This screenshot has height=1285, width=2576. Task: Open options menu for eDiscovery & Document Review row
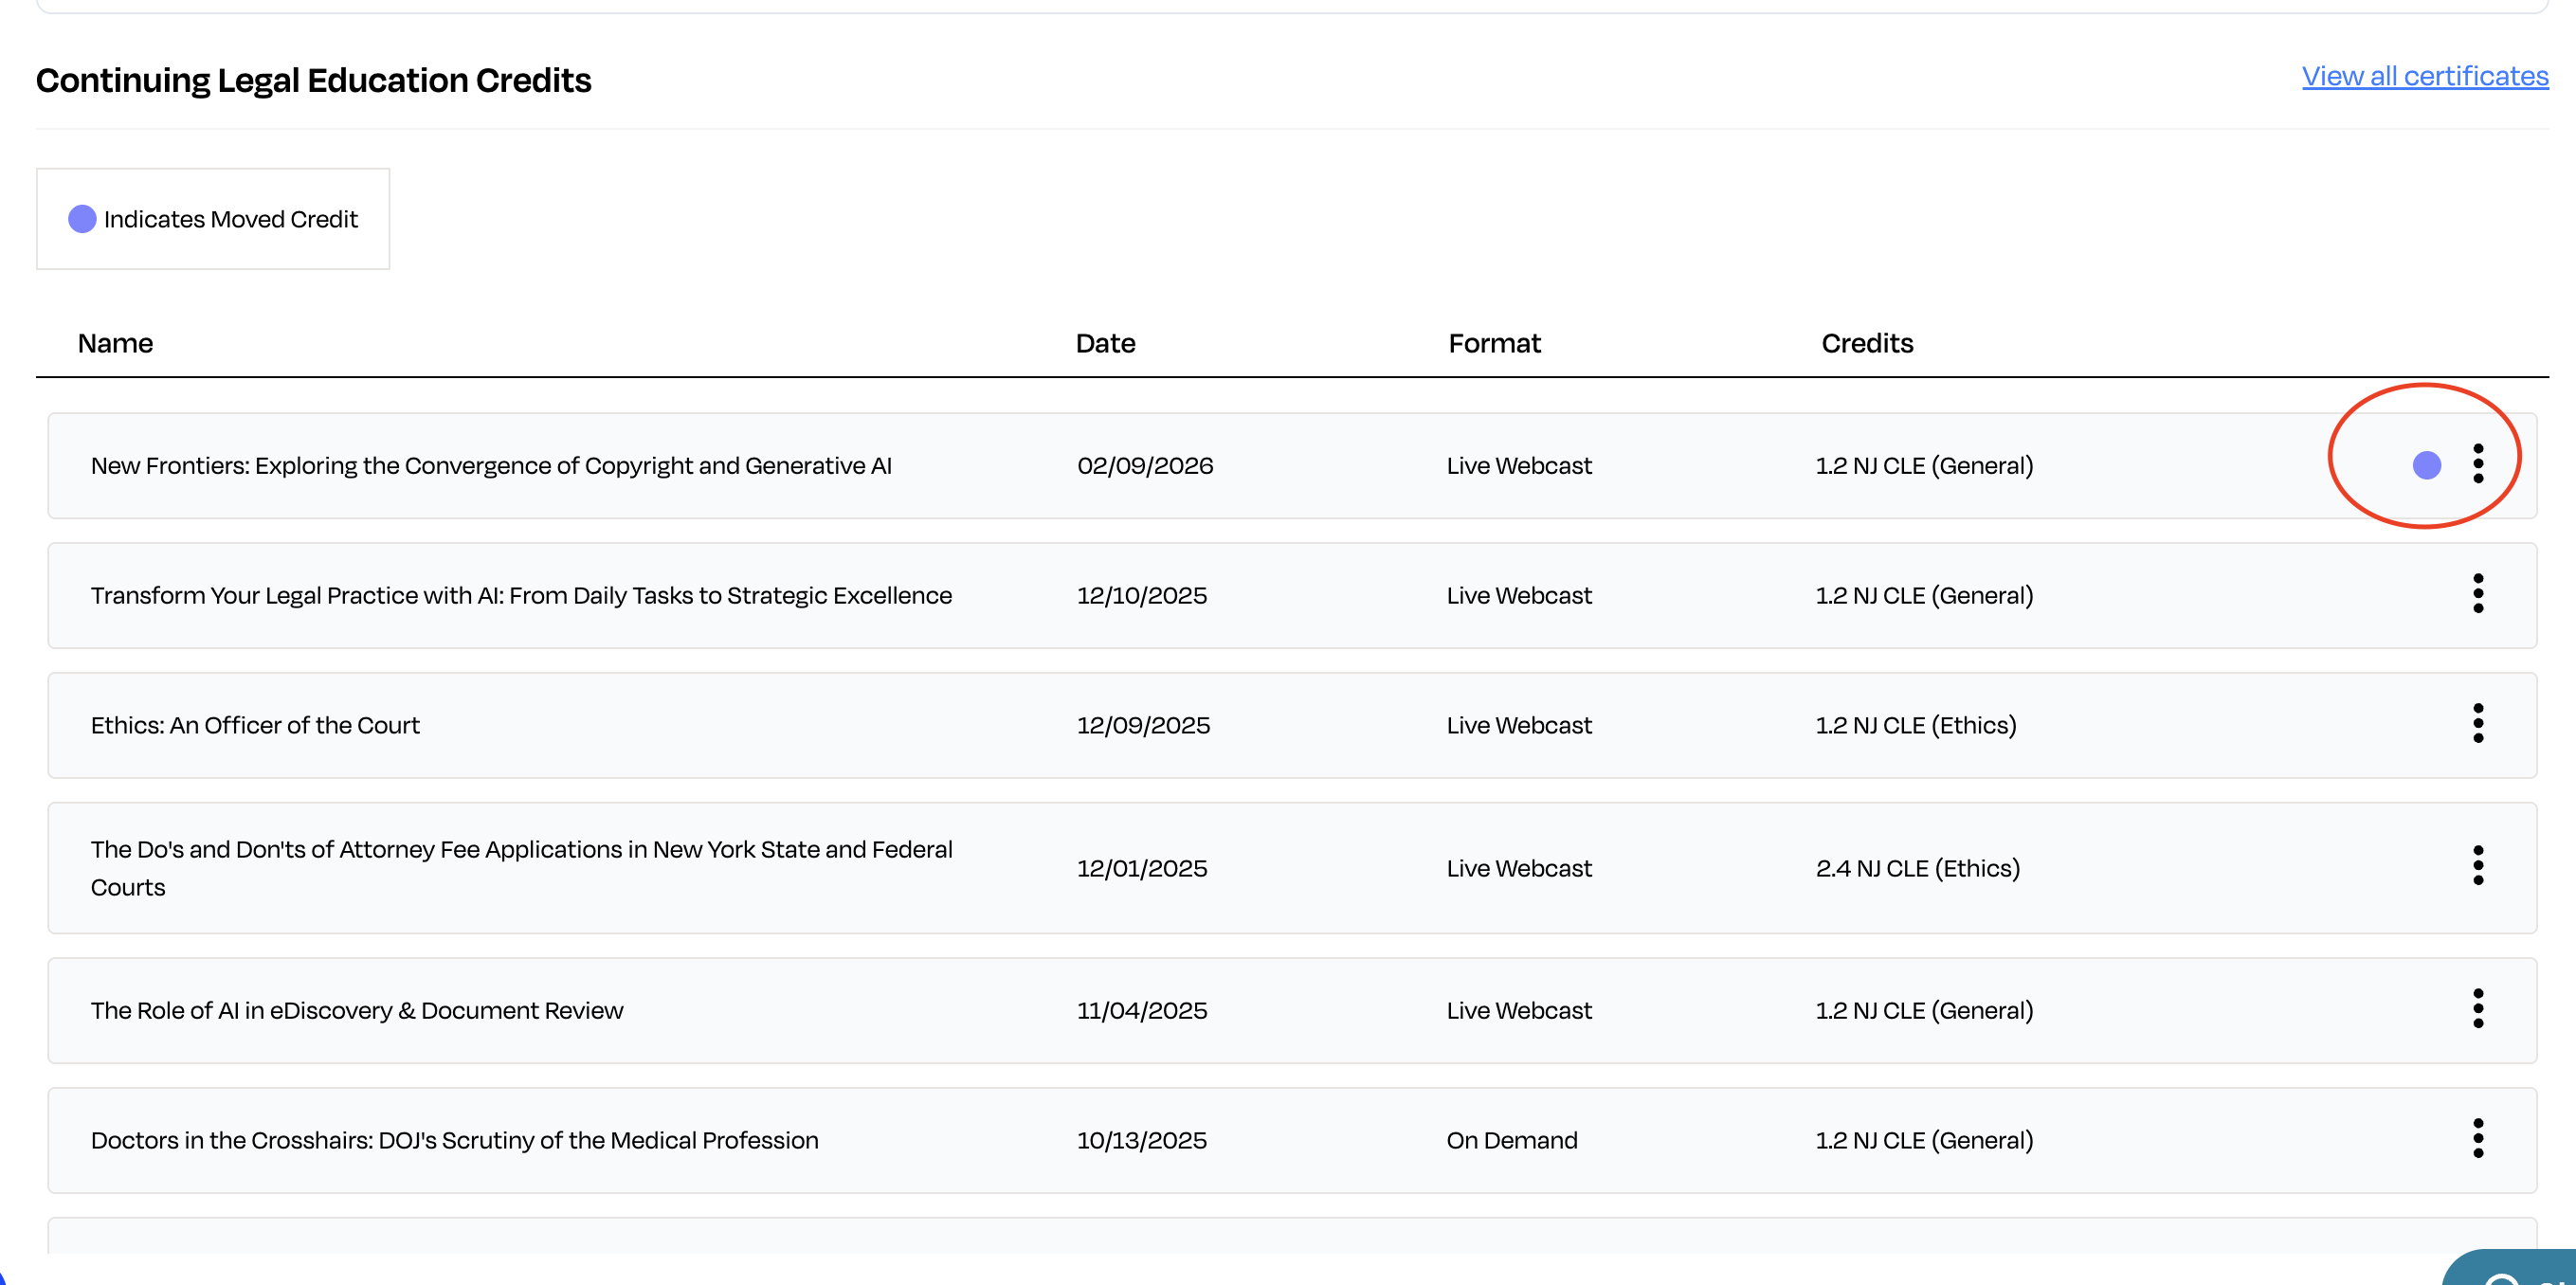coord(2478,1009)
